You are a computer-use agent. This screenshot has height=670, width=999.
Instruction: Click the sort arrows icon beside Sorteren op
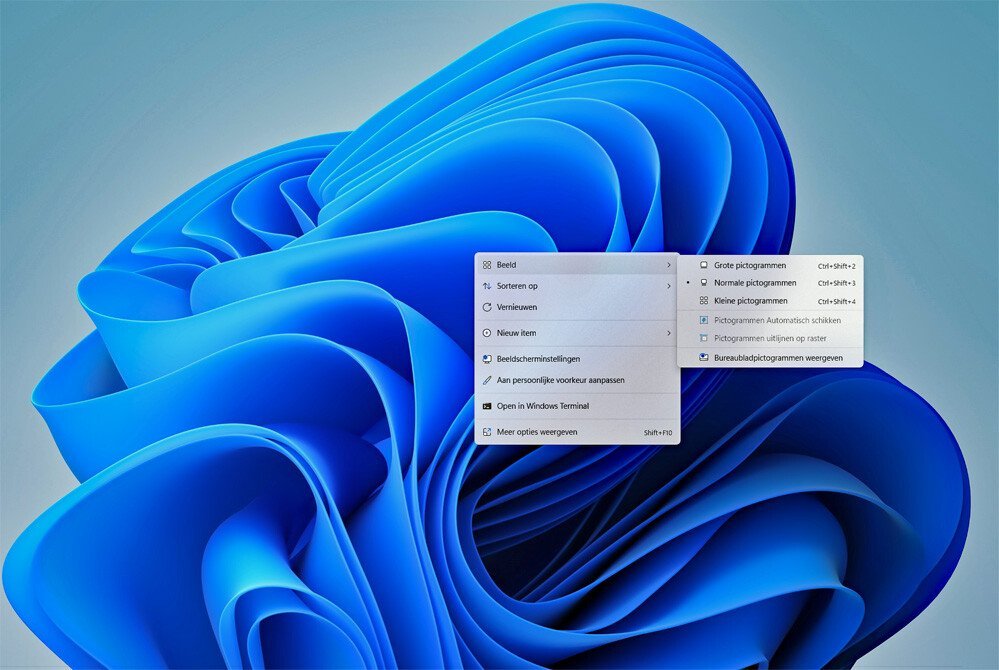487,286
